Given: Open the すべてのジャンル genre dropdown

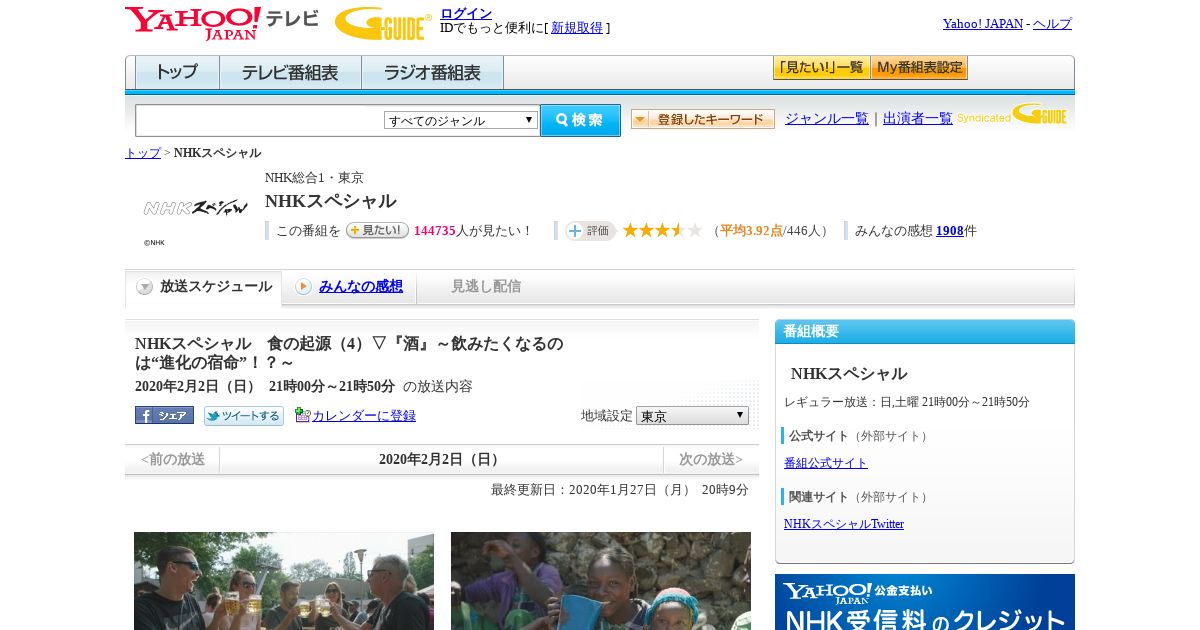Looking at the screenshot, I should (x=461, y=120).
